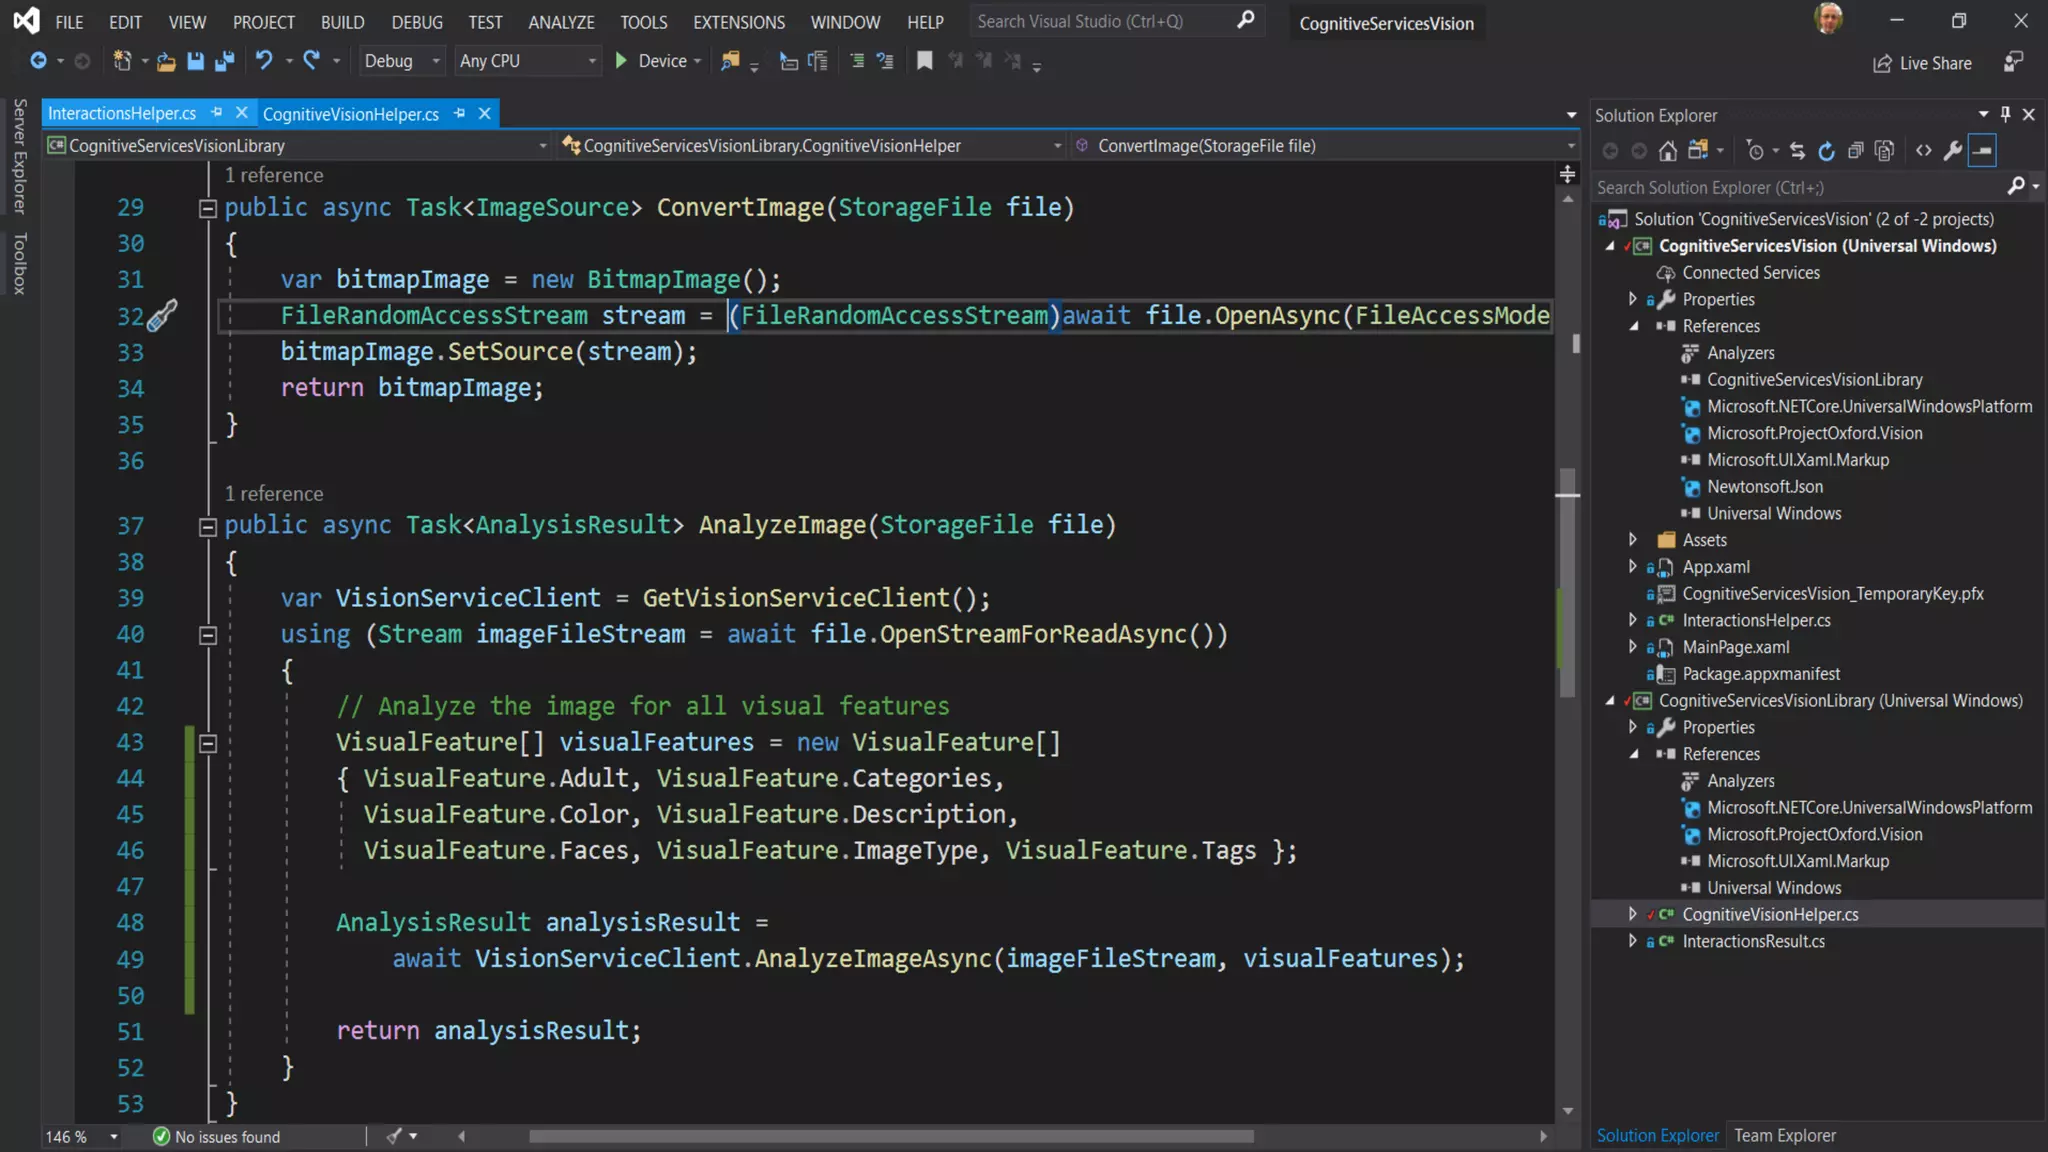Click the Save All toolbar icon
This screenshot has width=2048, height=1152.
[x=225, y=61]
